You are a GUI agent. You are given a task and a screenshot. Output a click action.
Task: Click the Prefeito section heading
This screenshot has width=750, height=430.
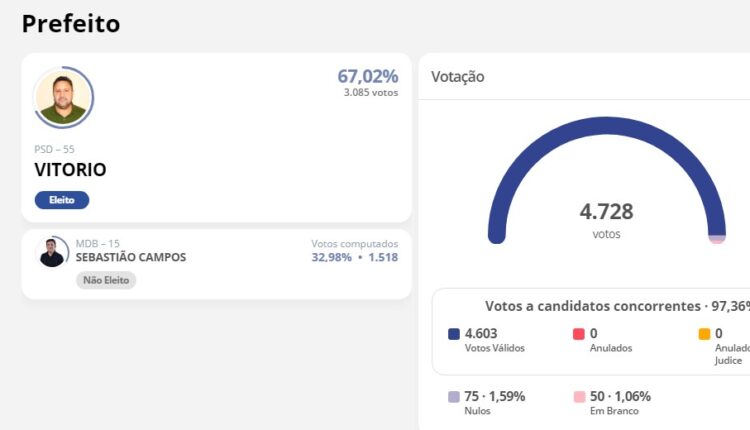[71, 24]
